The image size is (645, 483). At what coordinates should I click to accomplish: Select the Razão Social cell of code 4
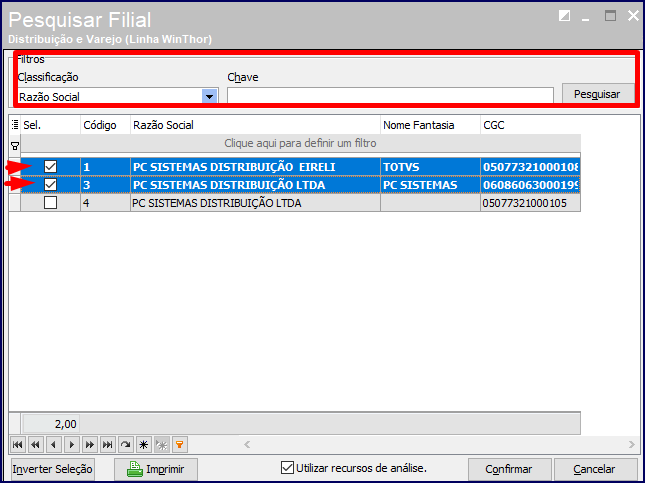[255, 203]
